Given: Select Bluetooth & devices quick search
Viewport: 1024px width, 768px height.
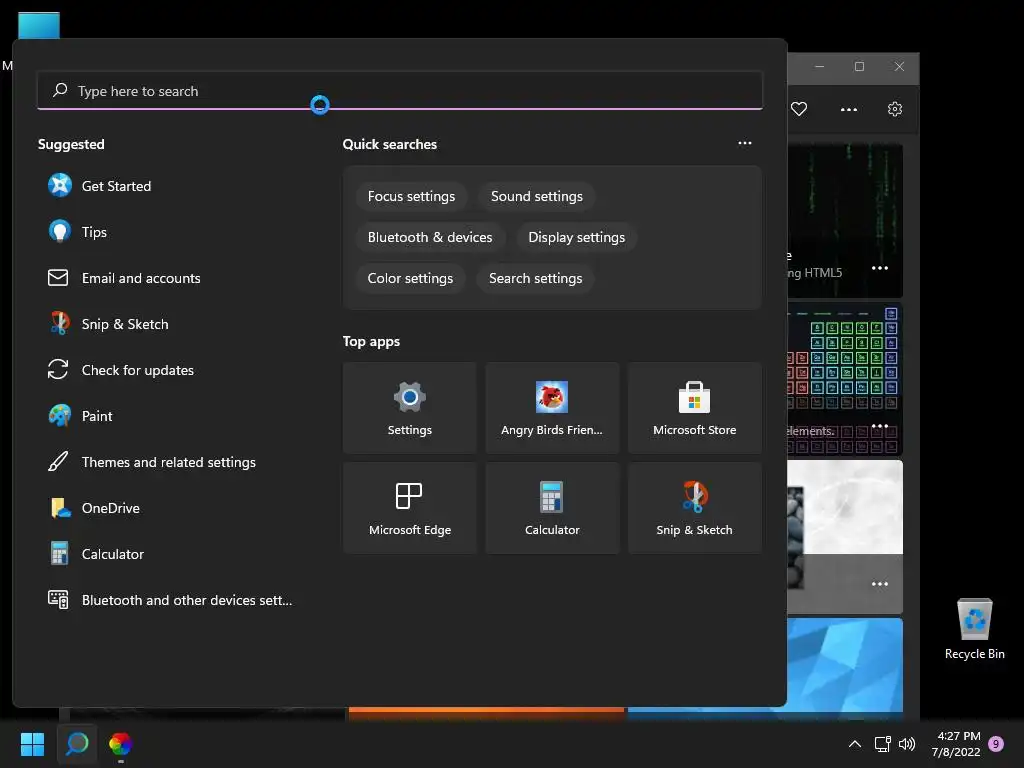Looking at the screenshot, I should coord(430,238).
